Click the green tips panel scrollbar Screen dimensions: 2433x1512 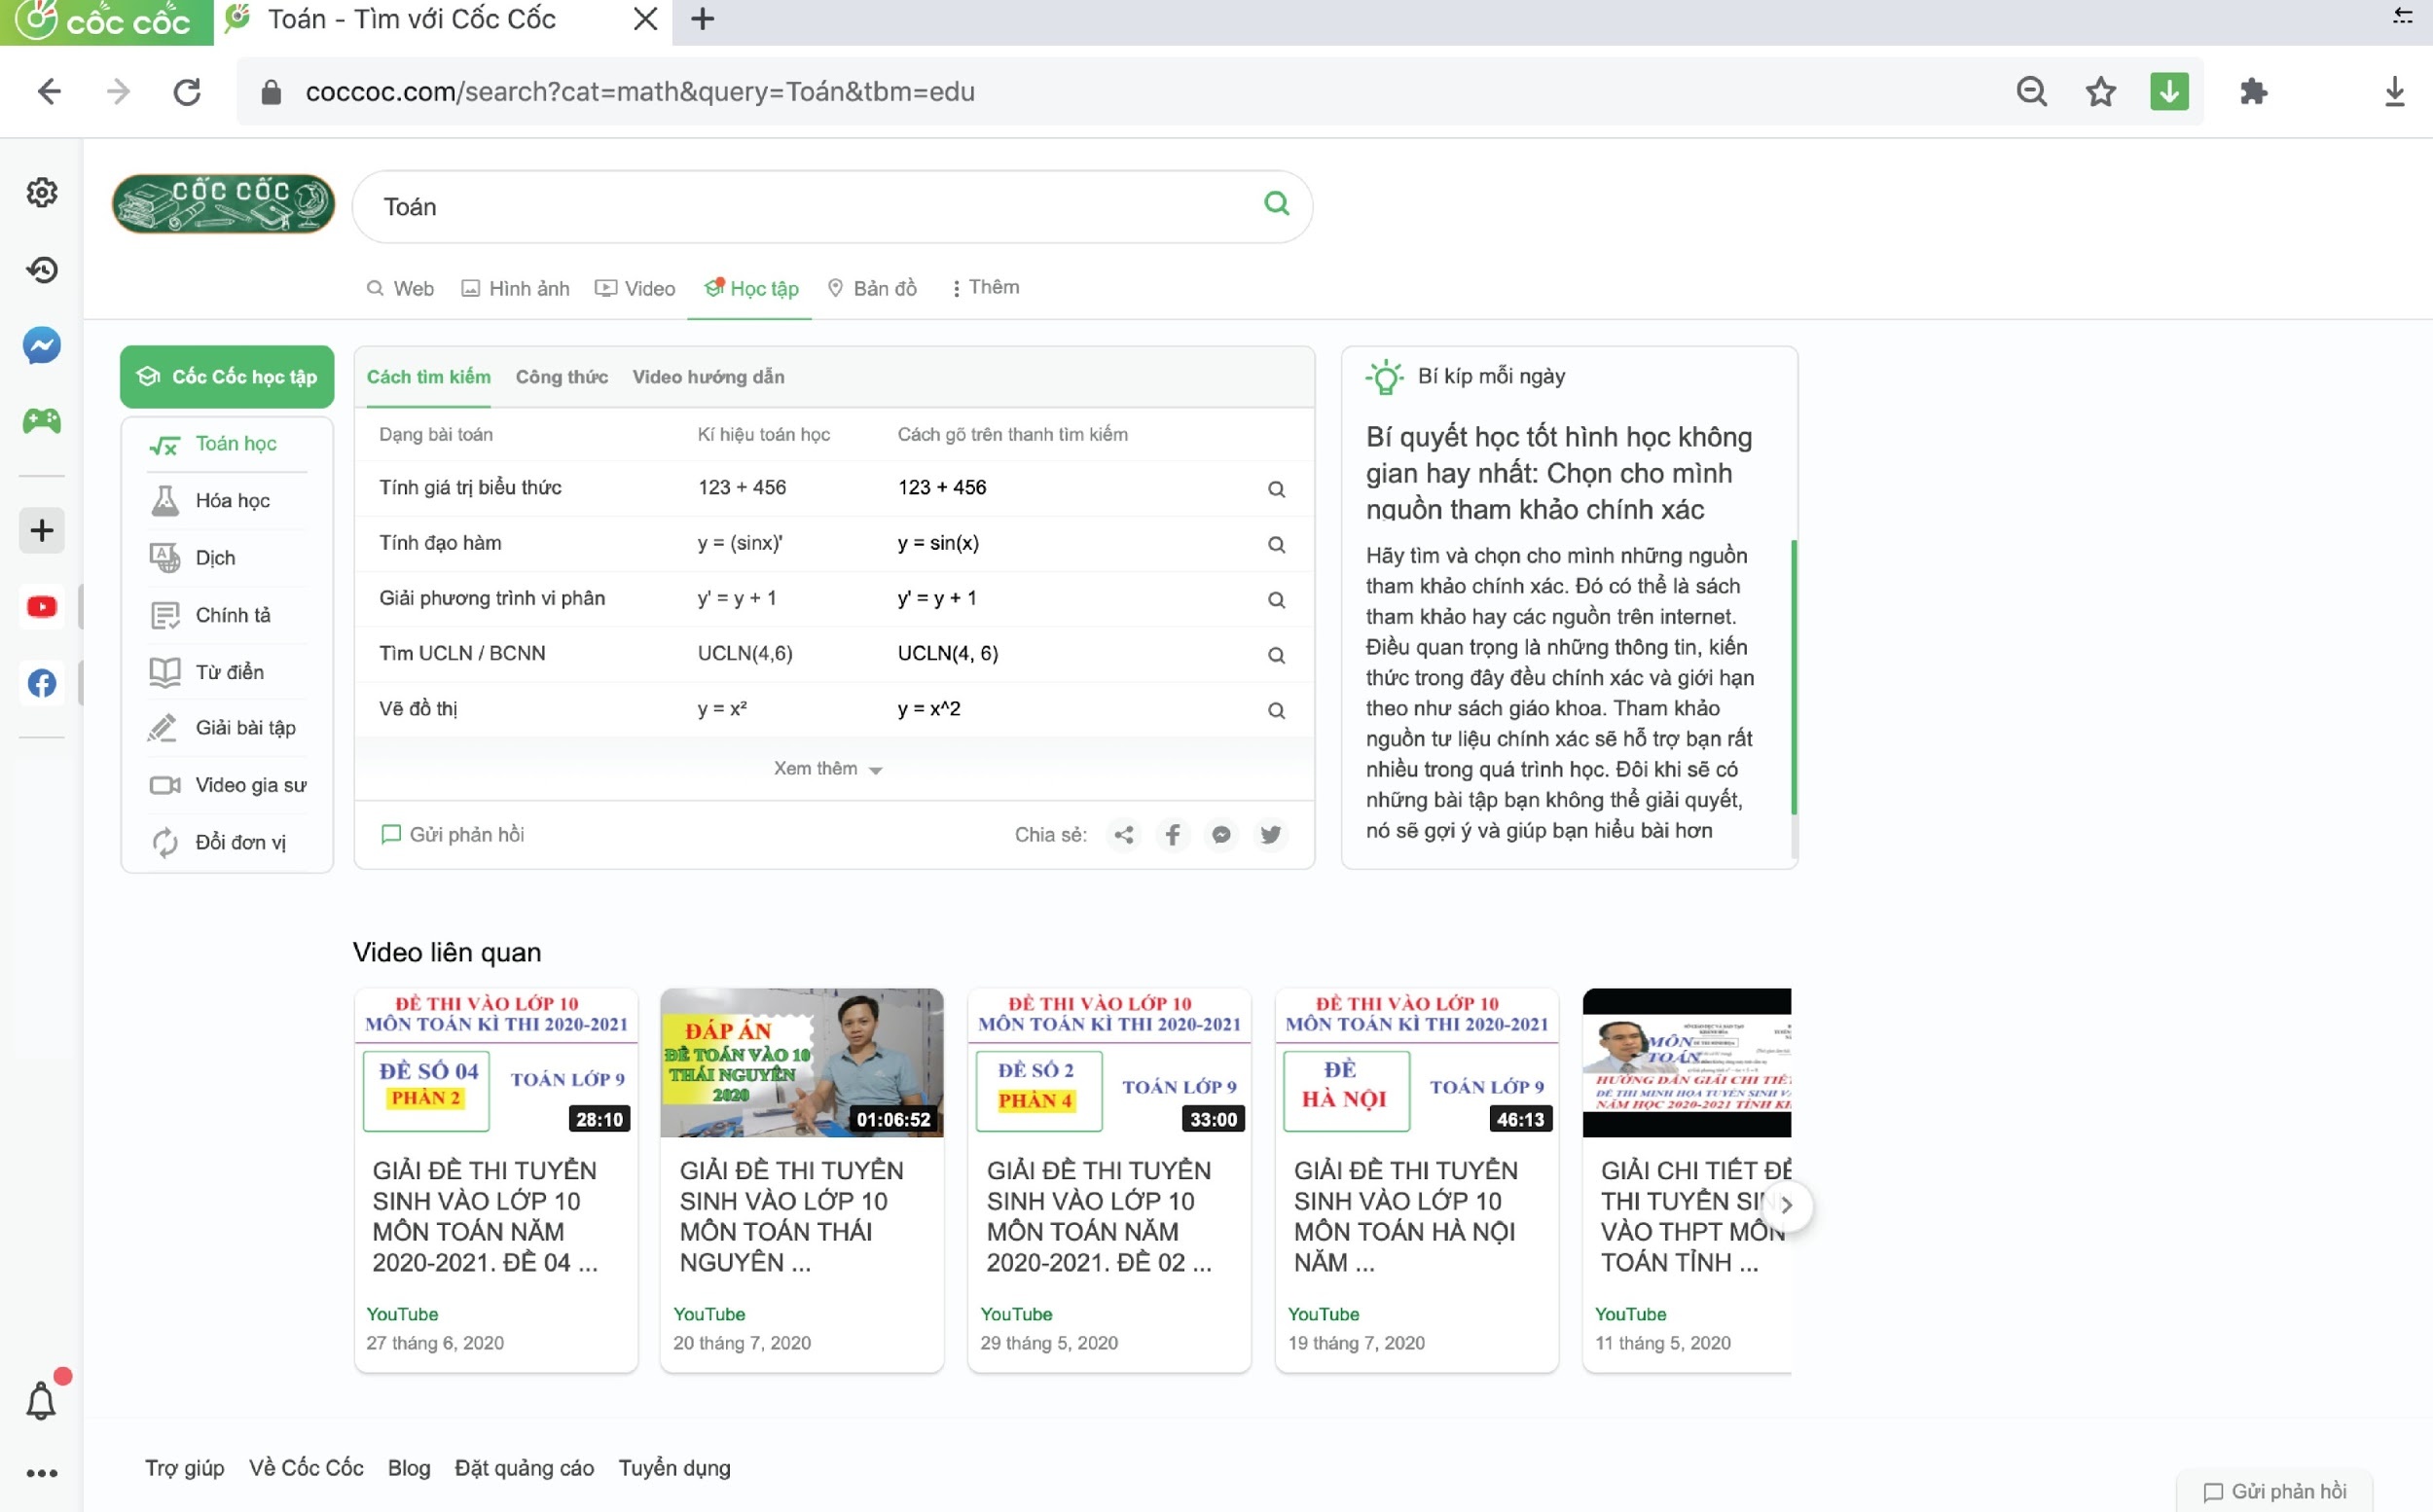(x=1793, y=677)
